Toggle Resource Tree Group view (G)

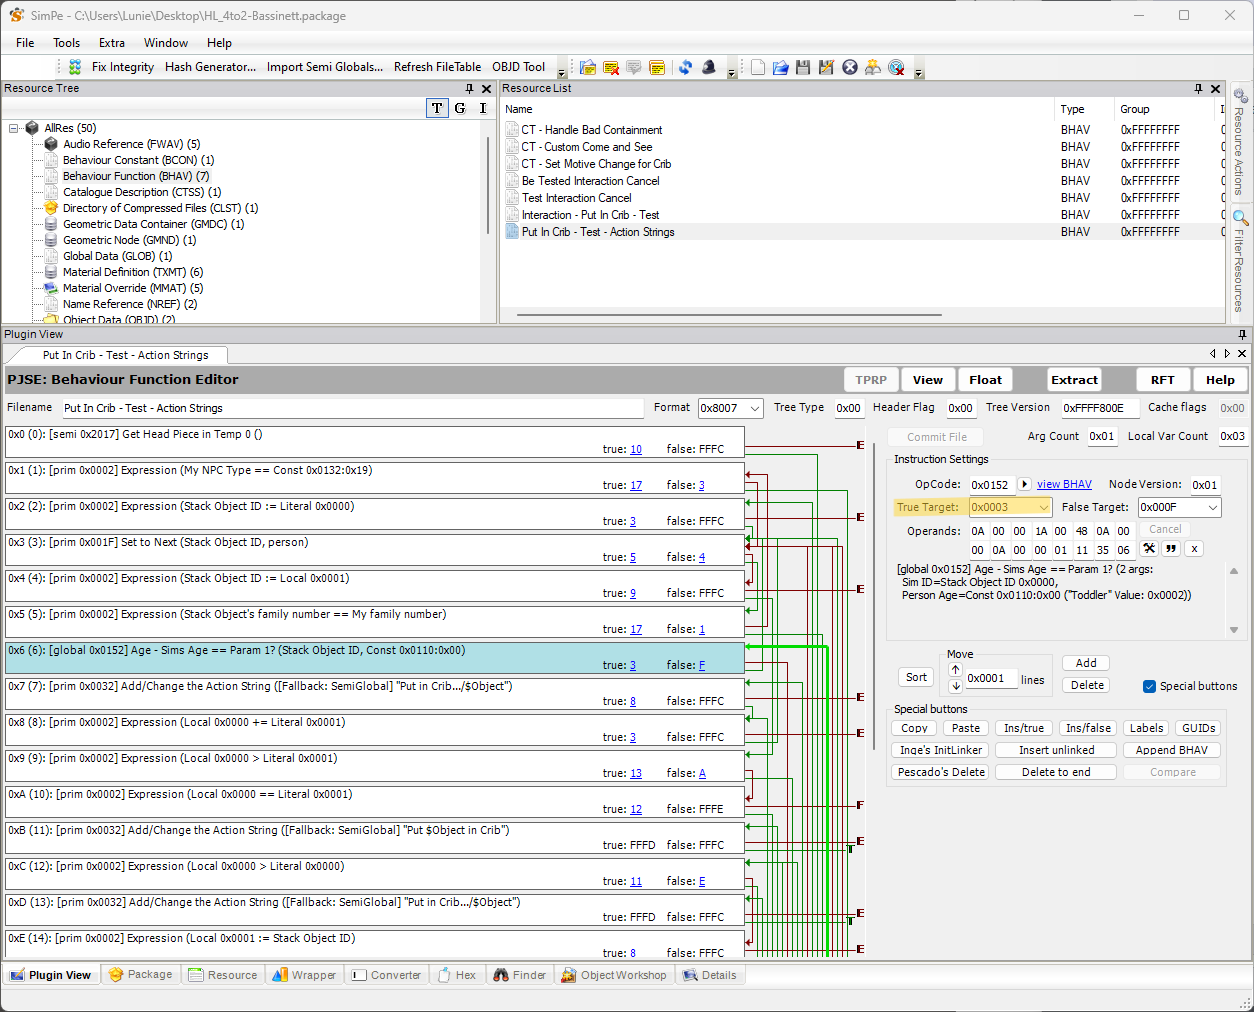tap(460, 108)
